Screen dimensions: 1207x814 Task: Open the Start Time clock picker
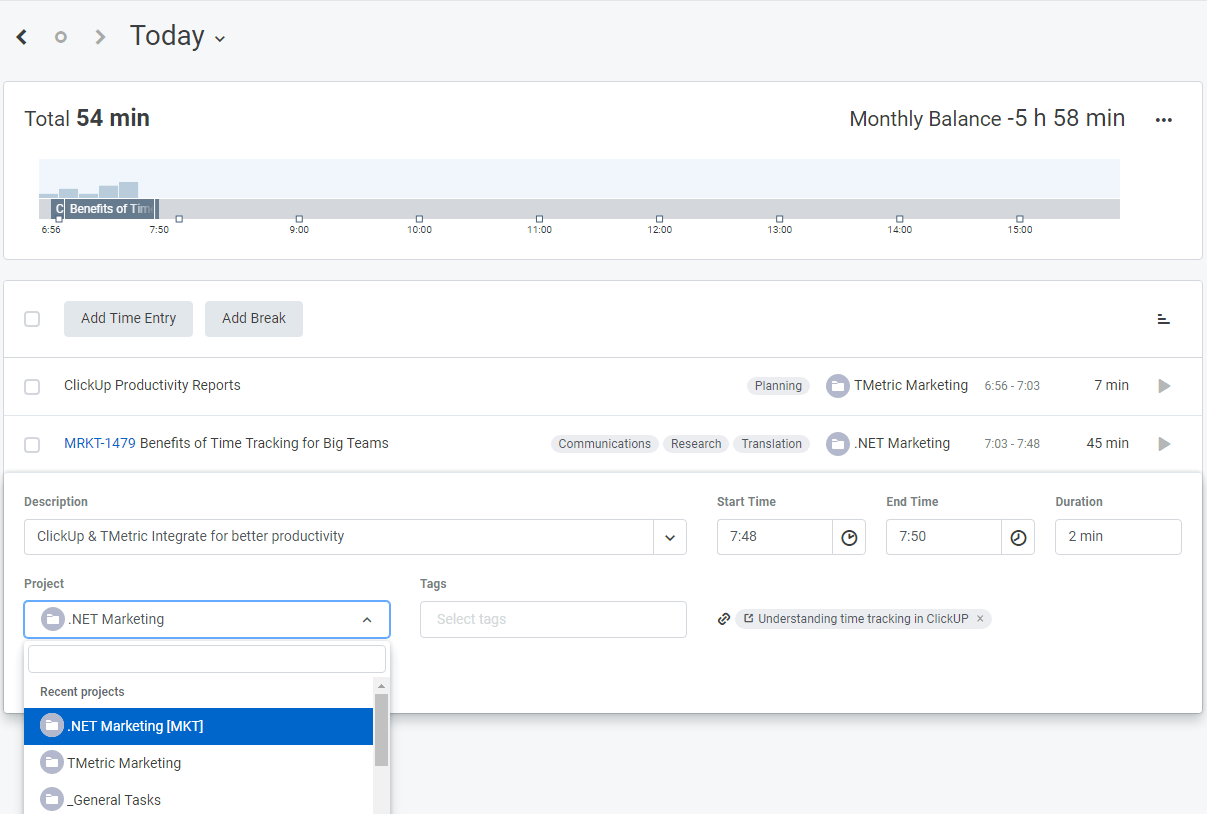pos(849,537)
